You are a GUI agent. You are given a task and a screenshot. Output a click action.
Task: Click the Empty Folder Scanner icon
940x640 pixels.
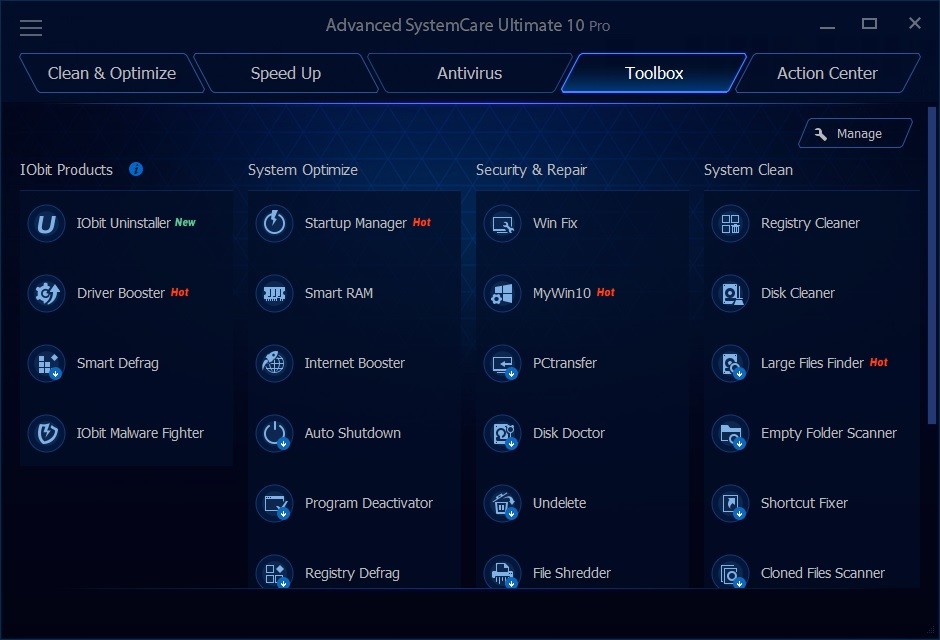730,433
